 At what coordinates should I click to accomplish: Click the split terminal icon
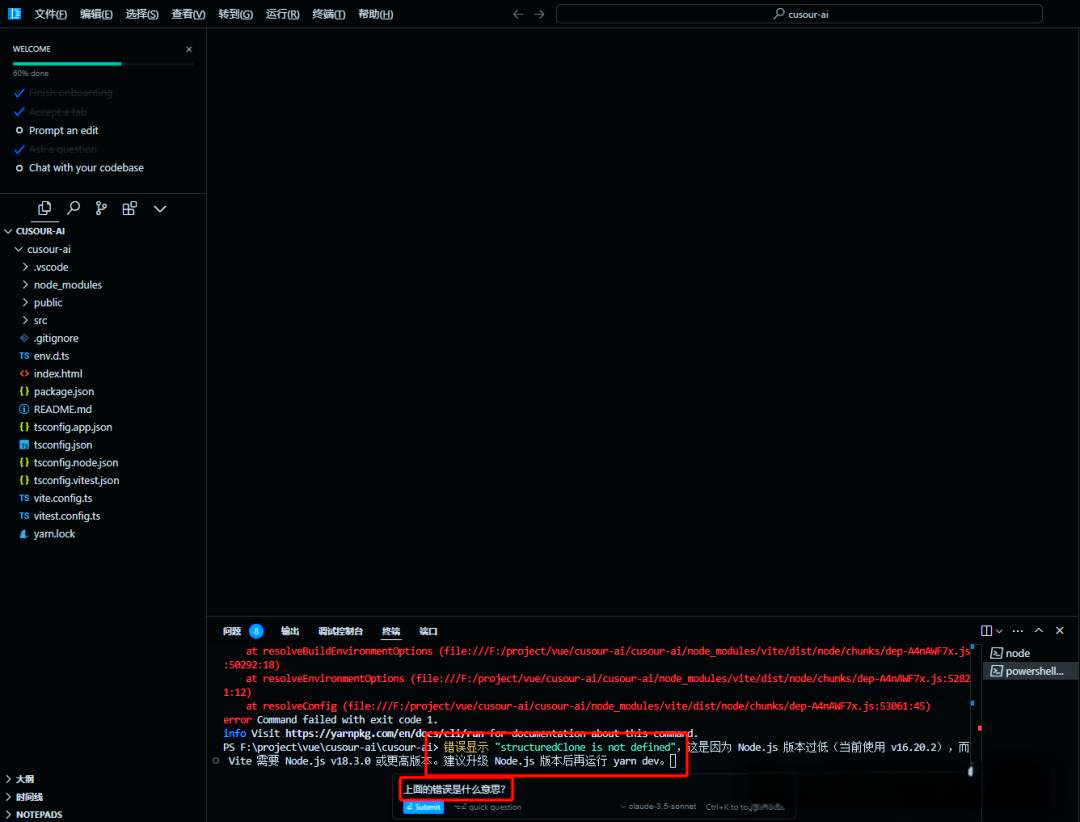[x=987, y=631]
